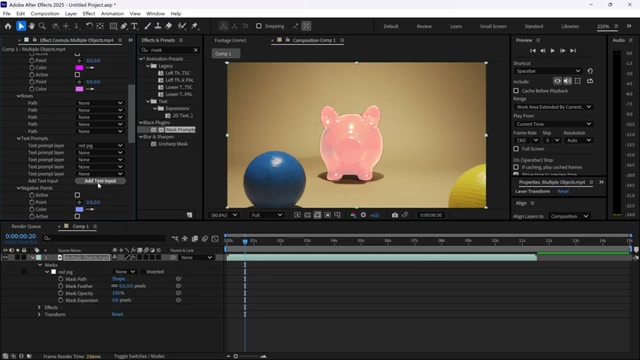Jump to last frame in Preview
Image resolution: width=640 pixels, height=360 pixels.
(x=573, y=51)
